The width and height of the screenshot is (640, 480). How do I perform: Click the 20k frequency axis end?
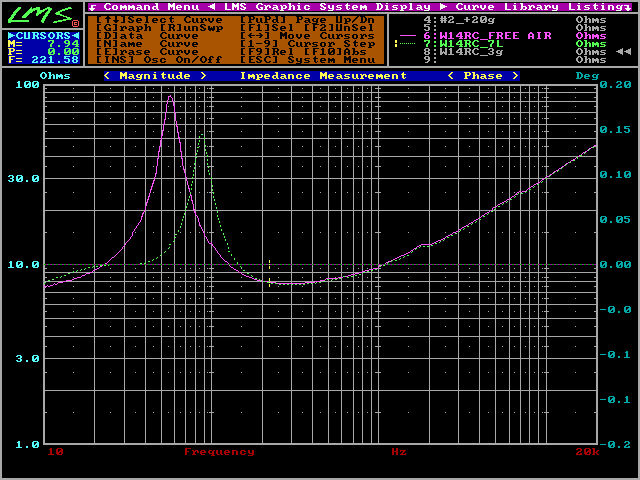587,452
